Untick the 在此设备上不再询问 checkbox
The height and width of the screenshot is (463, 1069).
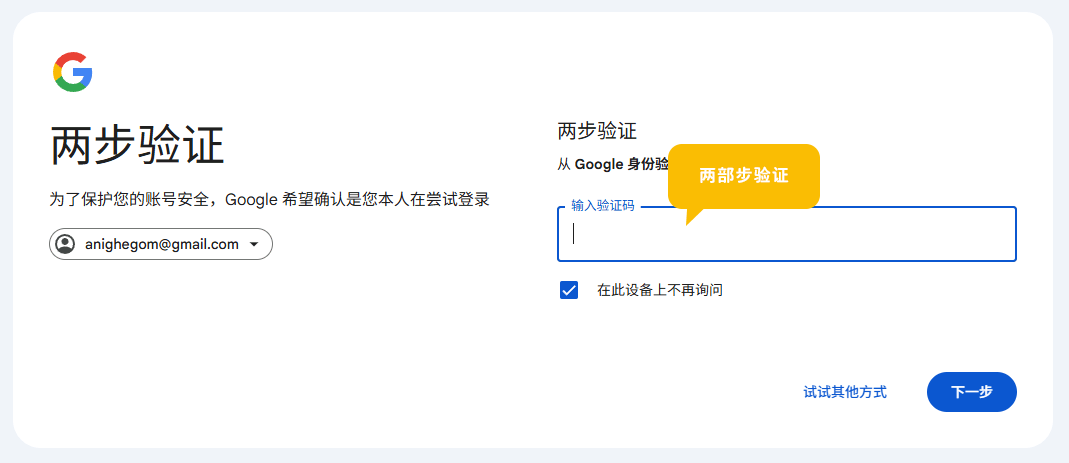(x=569, y=290)
